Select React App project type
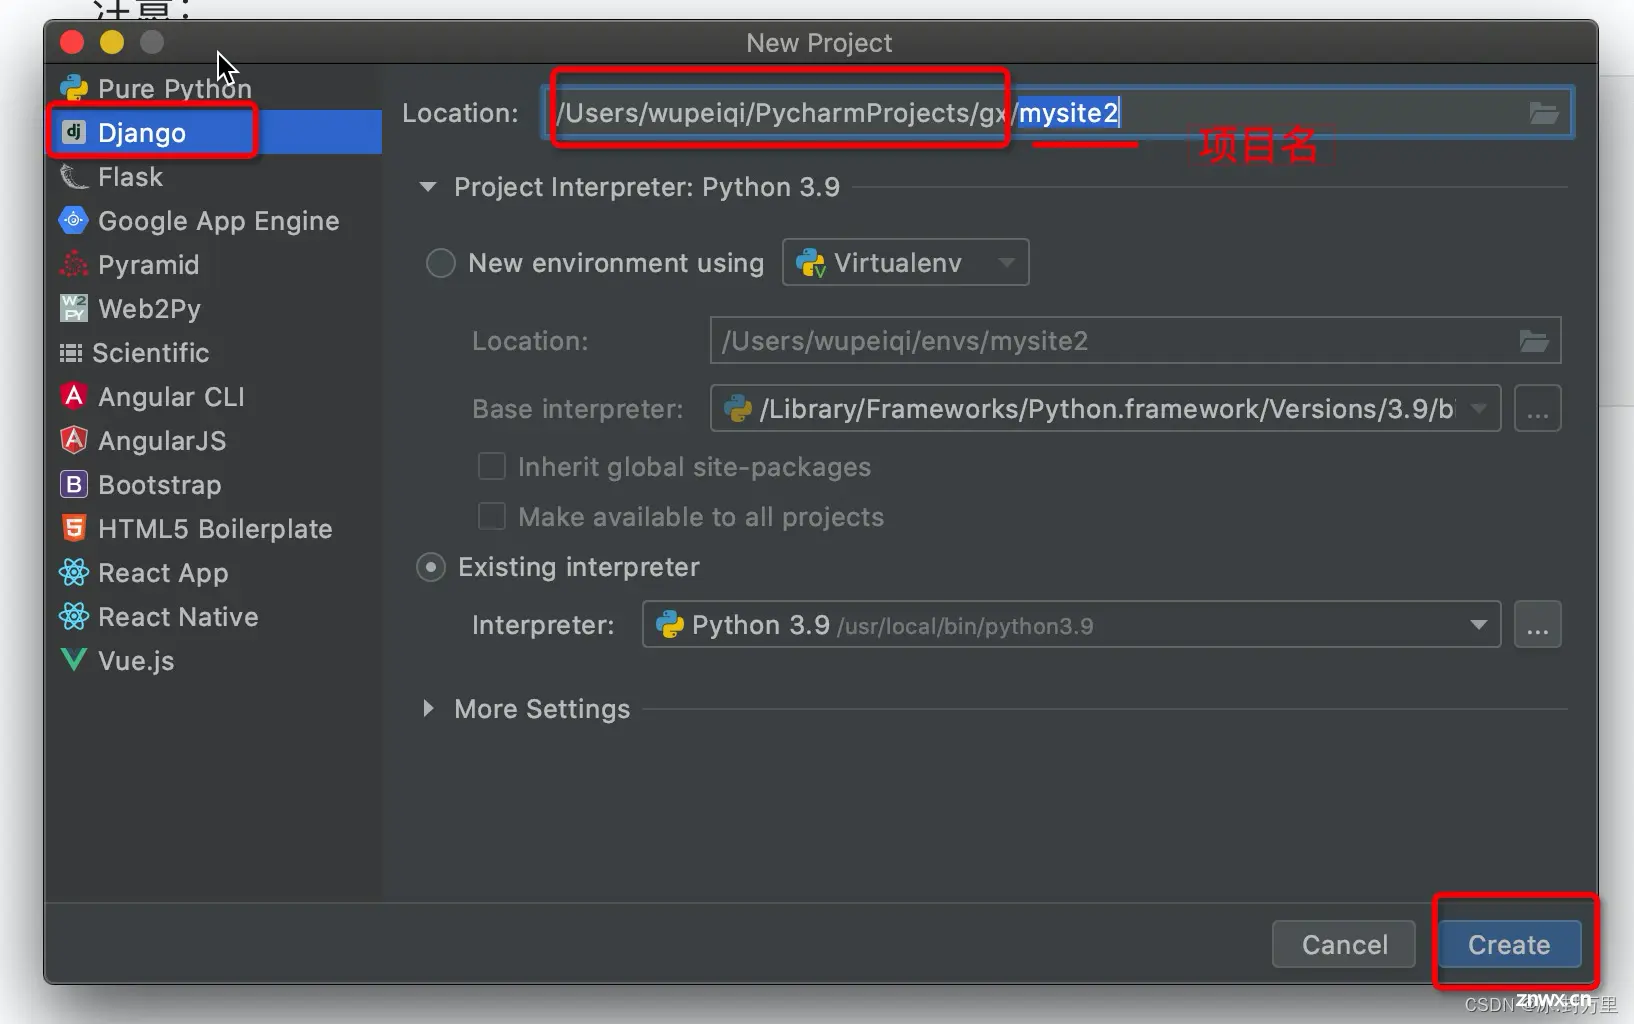 click(x=214, y=572)
